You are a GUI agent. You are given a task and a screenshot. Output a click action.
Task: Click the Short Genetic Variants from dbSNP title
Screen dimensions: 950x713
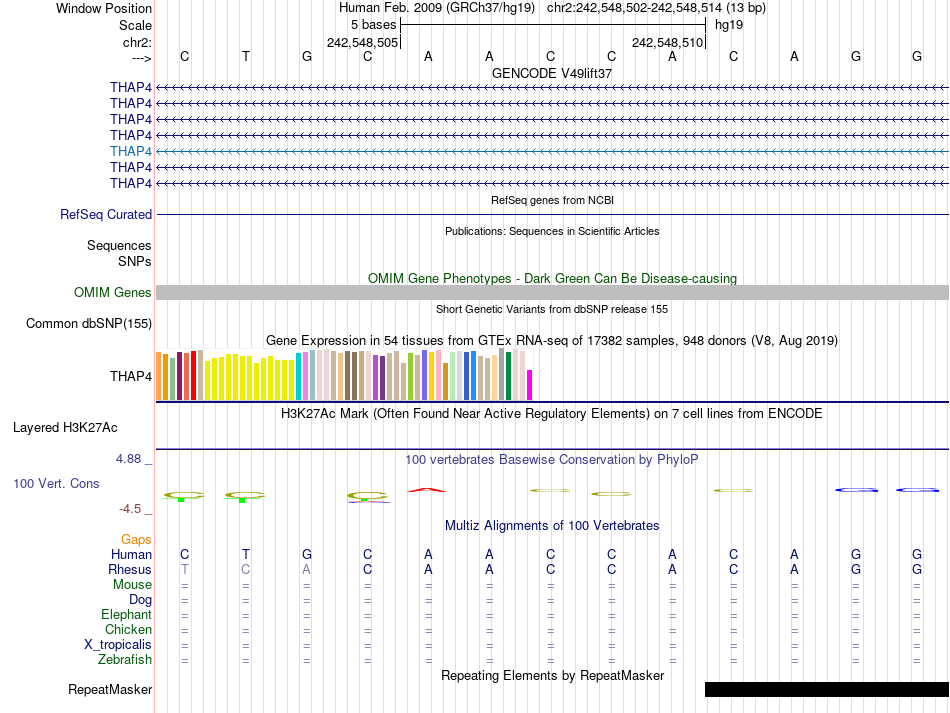pyautogui.click(x=552, y=309)
